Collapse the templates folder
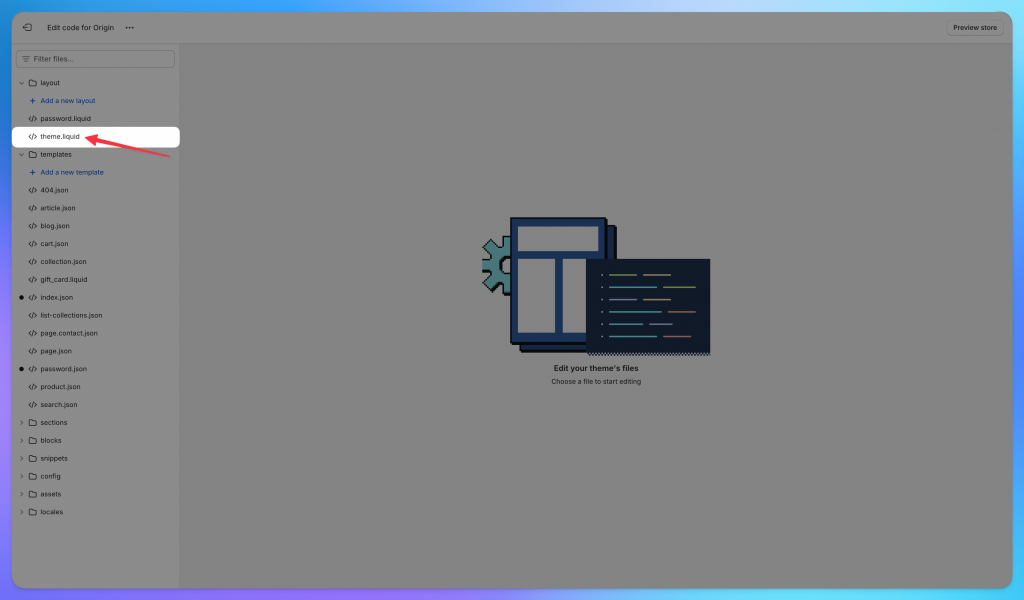The height and width of the screenshot is (600, 1024). (x=20, y=154)
